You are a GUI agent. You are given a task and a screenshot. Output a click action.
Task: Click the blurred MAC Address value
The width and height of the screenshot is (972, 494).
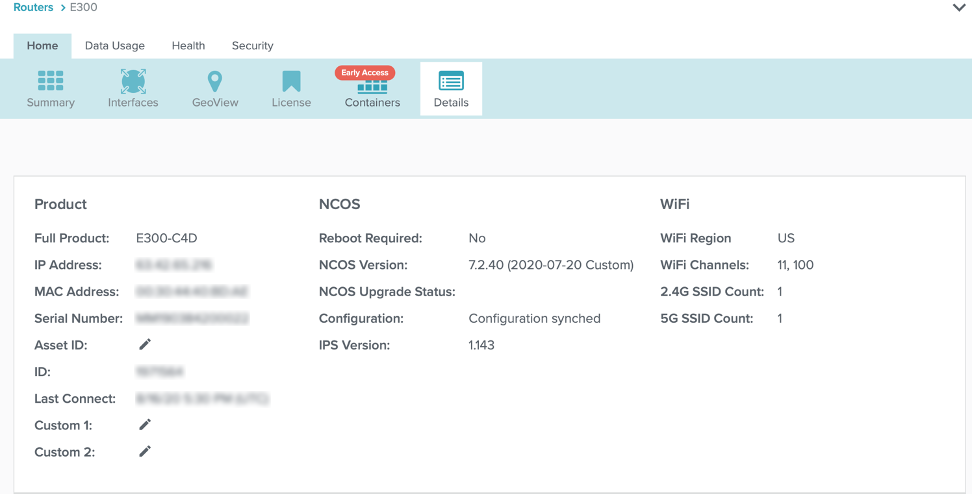pyautogui.click(x=192, y=292)
